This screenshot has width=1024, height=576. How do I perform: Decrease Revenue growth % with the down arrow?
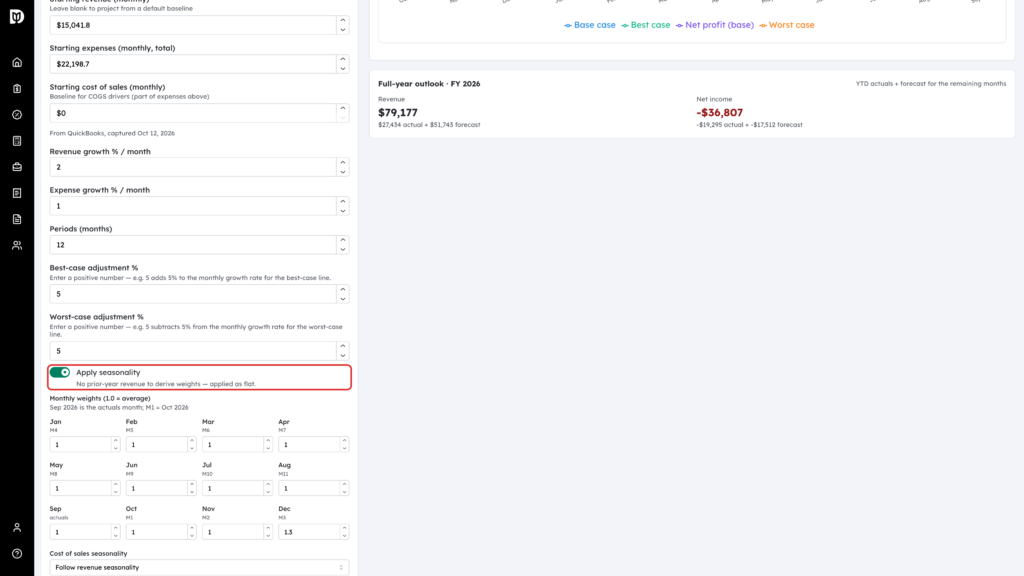[343, 172]
